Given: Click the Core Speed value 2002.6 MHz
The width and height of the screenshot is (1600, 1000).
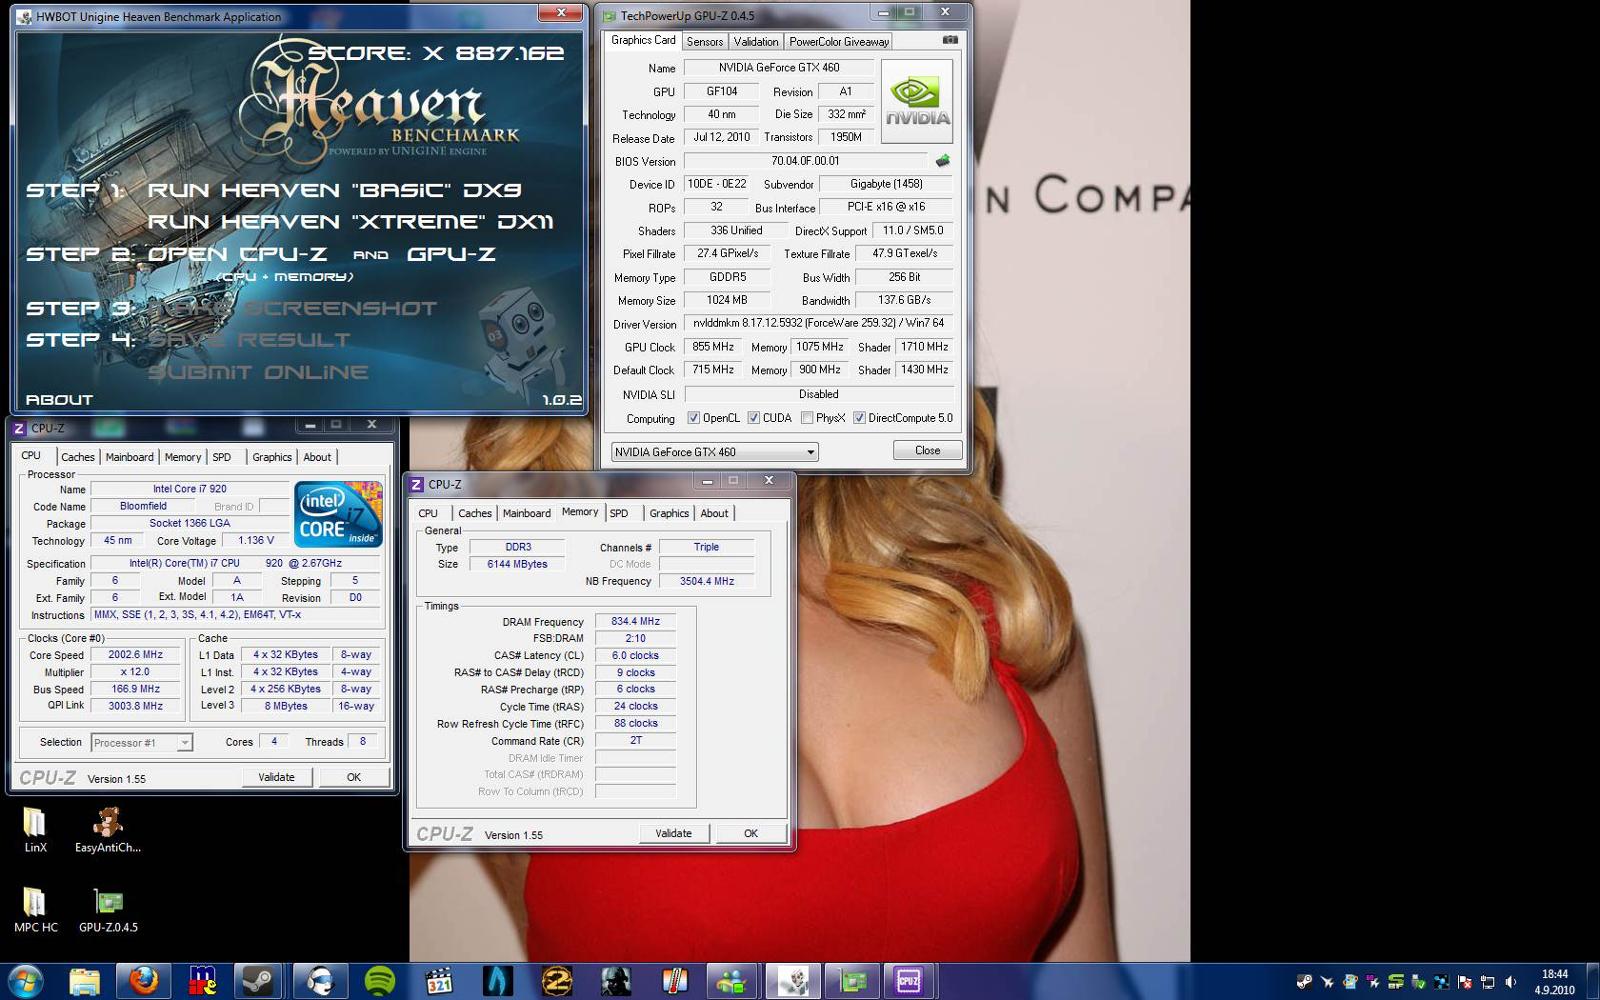Looking at the screenshot, I should (x=135, y=655).
